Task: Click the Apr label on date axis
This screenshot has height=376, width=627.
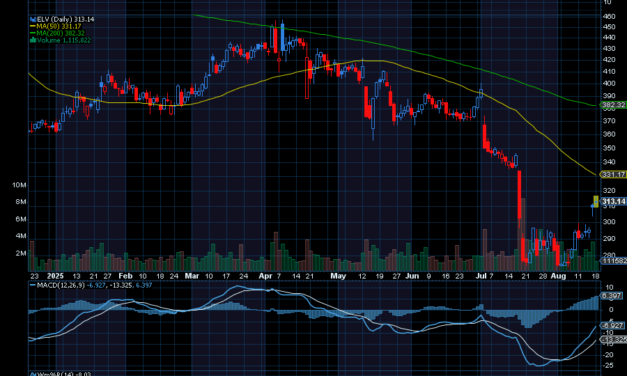Action: 266,276
